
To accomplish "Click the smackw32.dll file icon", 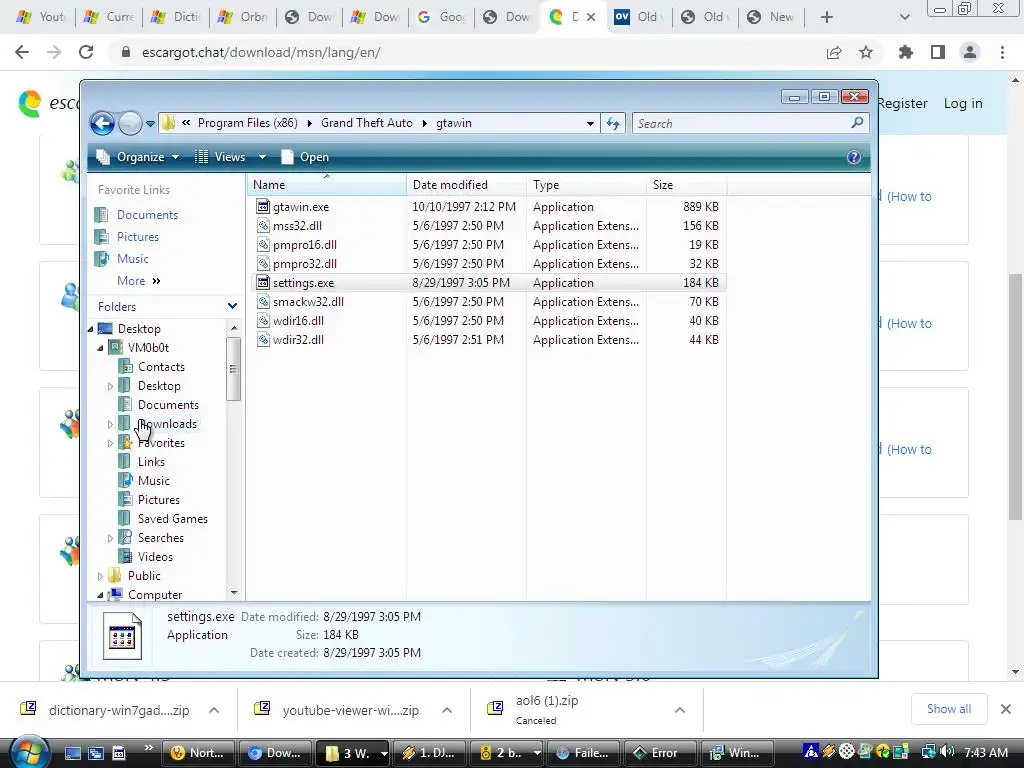I will (263, 302).
